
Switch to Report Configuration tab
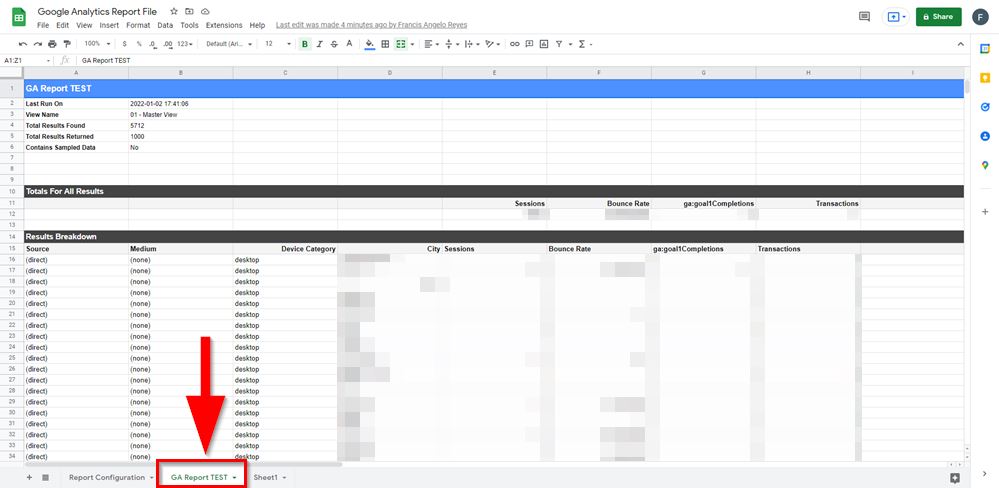coord(107,477)
